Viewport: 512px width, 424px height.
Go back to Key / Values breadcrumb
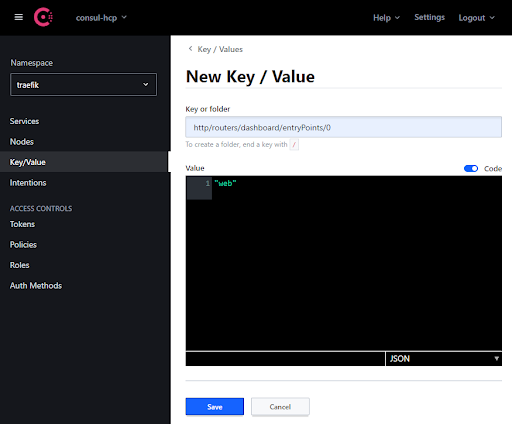(x=220, y=49)
